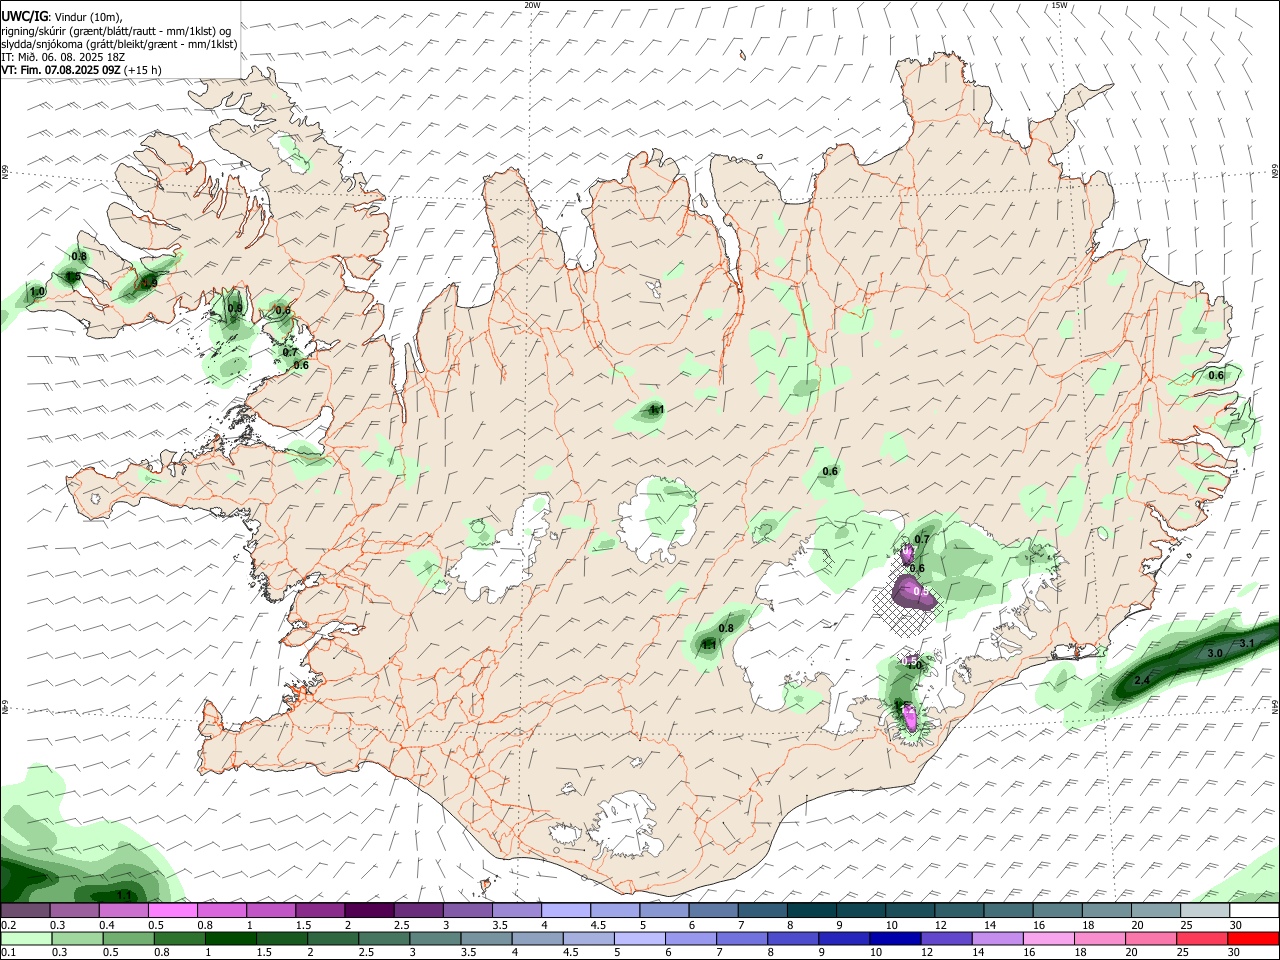This screenshot has height=960, width=1280.
Task: Click the '0.1' label in rain legend
Action: click(x=8, y=952)
